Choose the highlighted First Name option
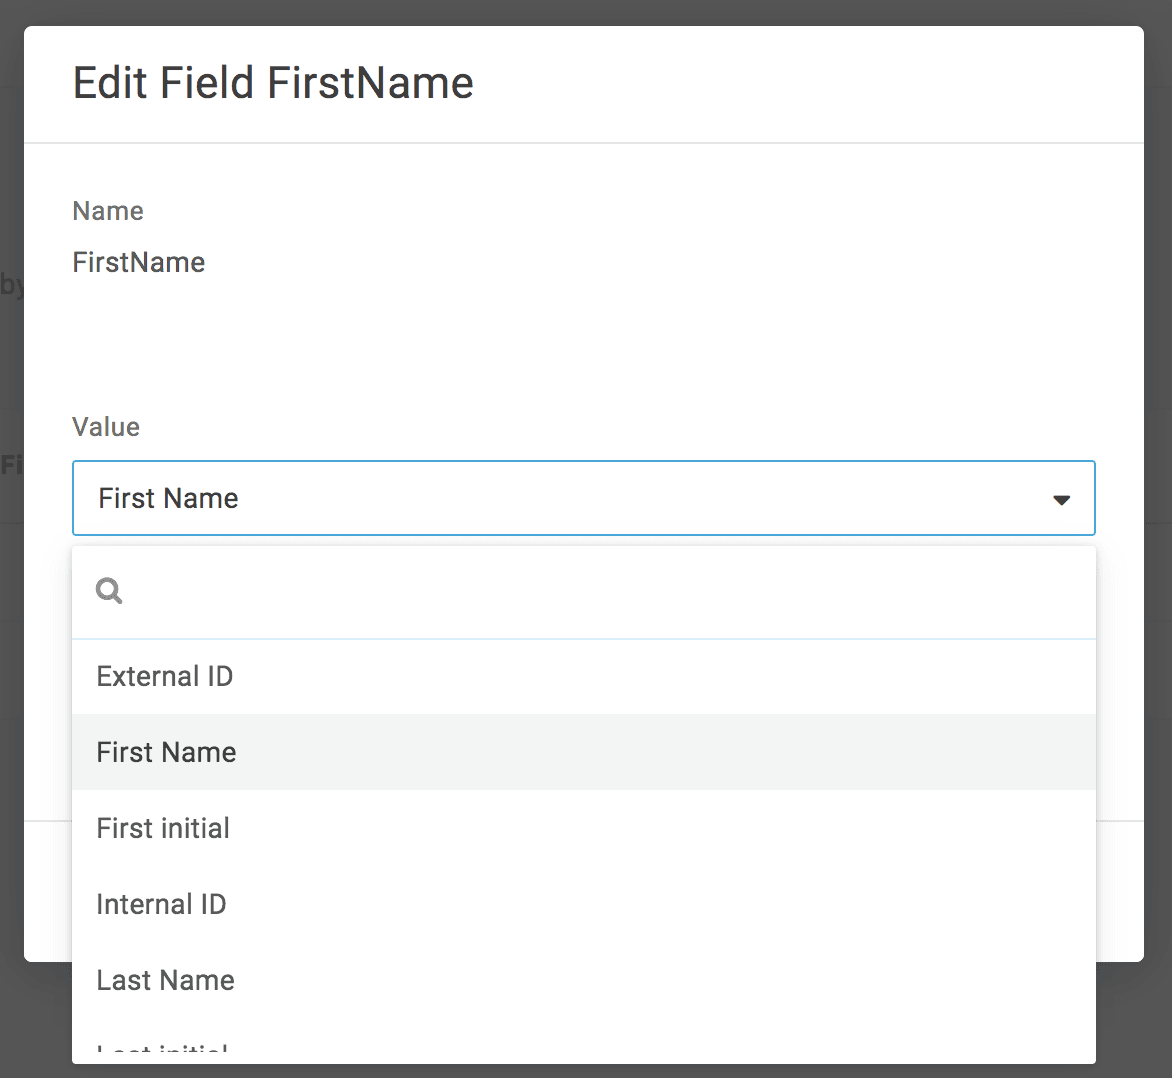 click(167, 753)
